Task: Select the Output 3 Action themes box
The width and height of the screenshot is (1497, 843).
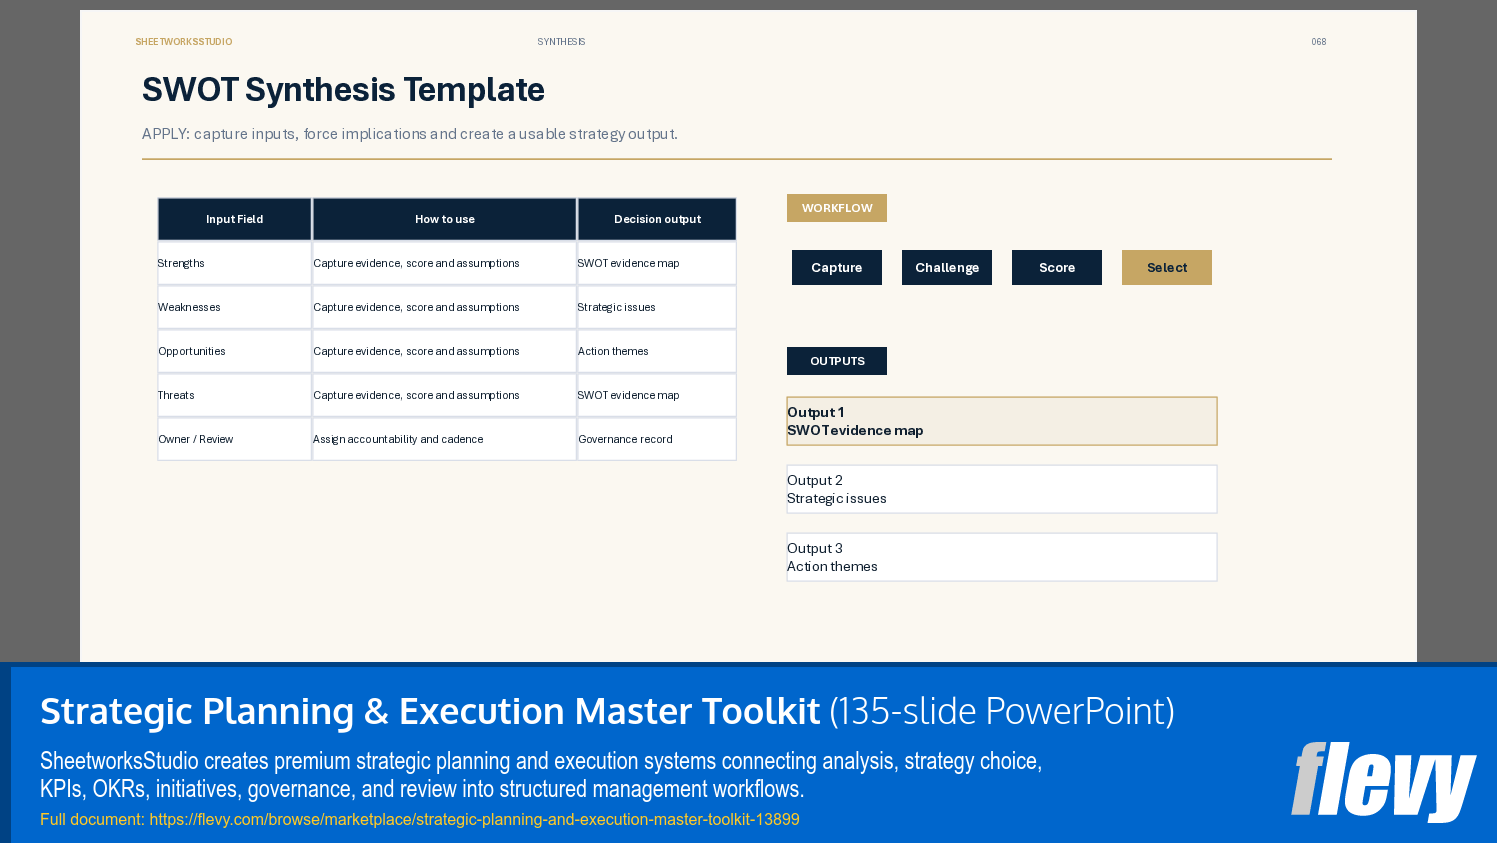Action: pos(1002,557)
